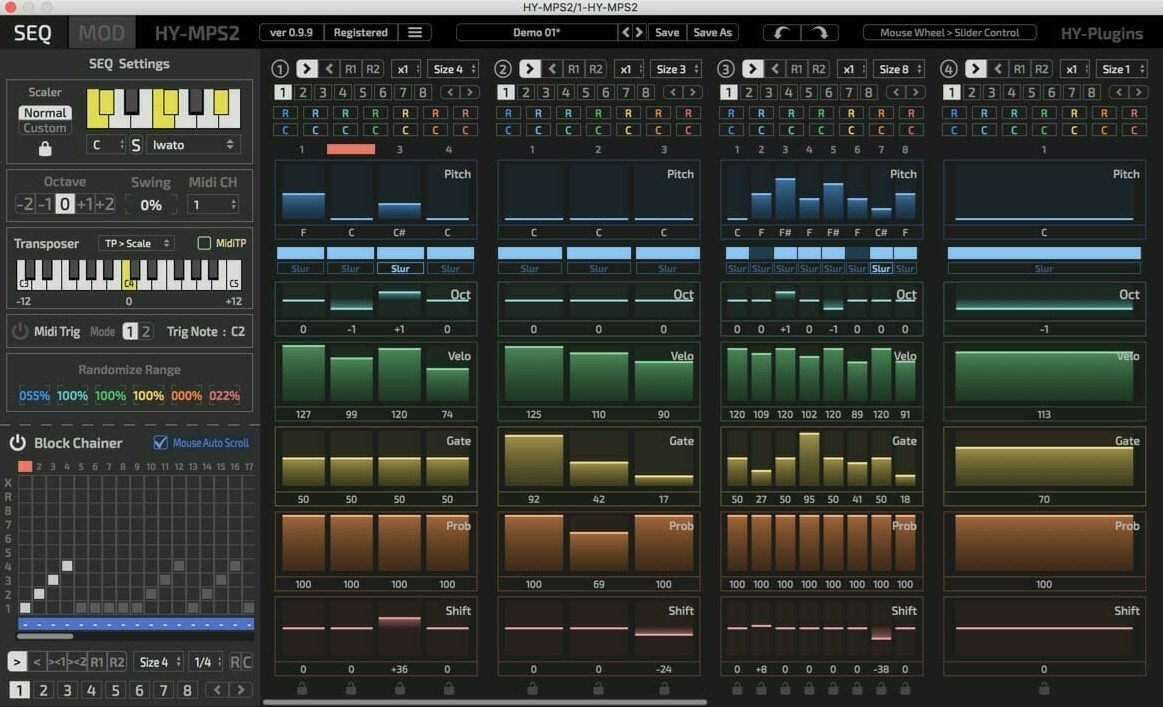Select Custom scaler mode
This screenshot has height=707, width=1163.
45,128
